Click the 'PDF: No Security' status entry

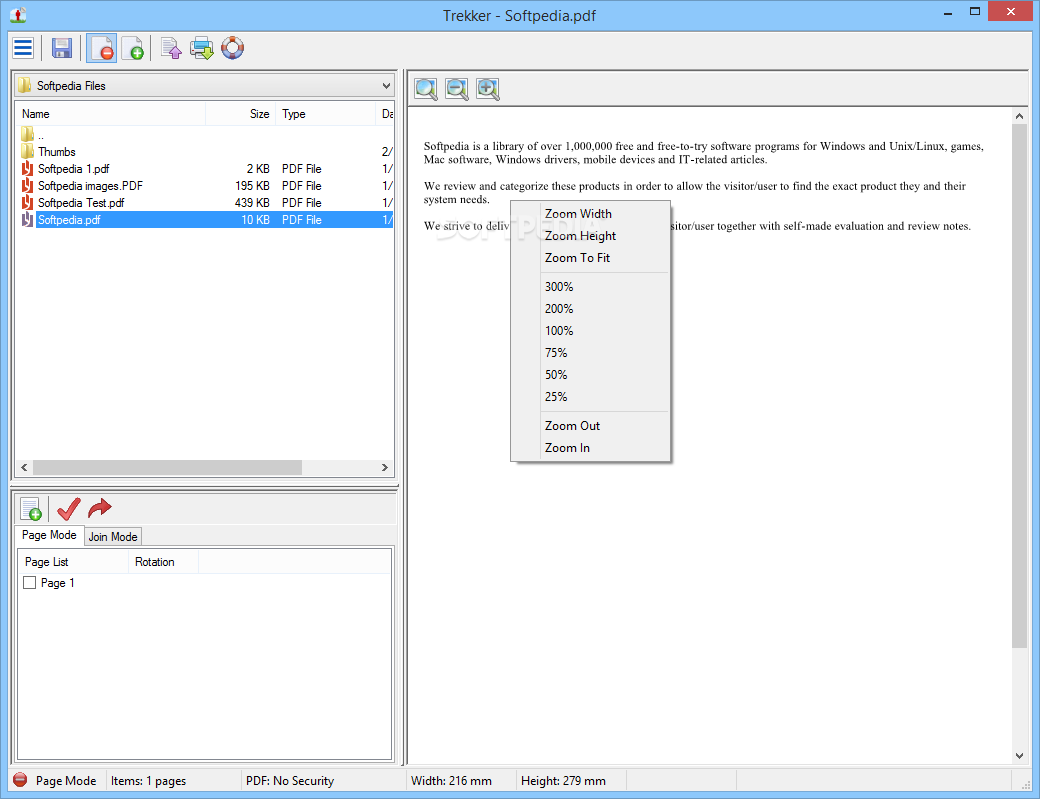290,780
